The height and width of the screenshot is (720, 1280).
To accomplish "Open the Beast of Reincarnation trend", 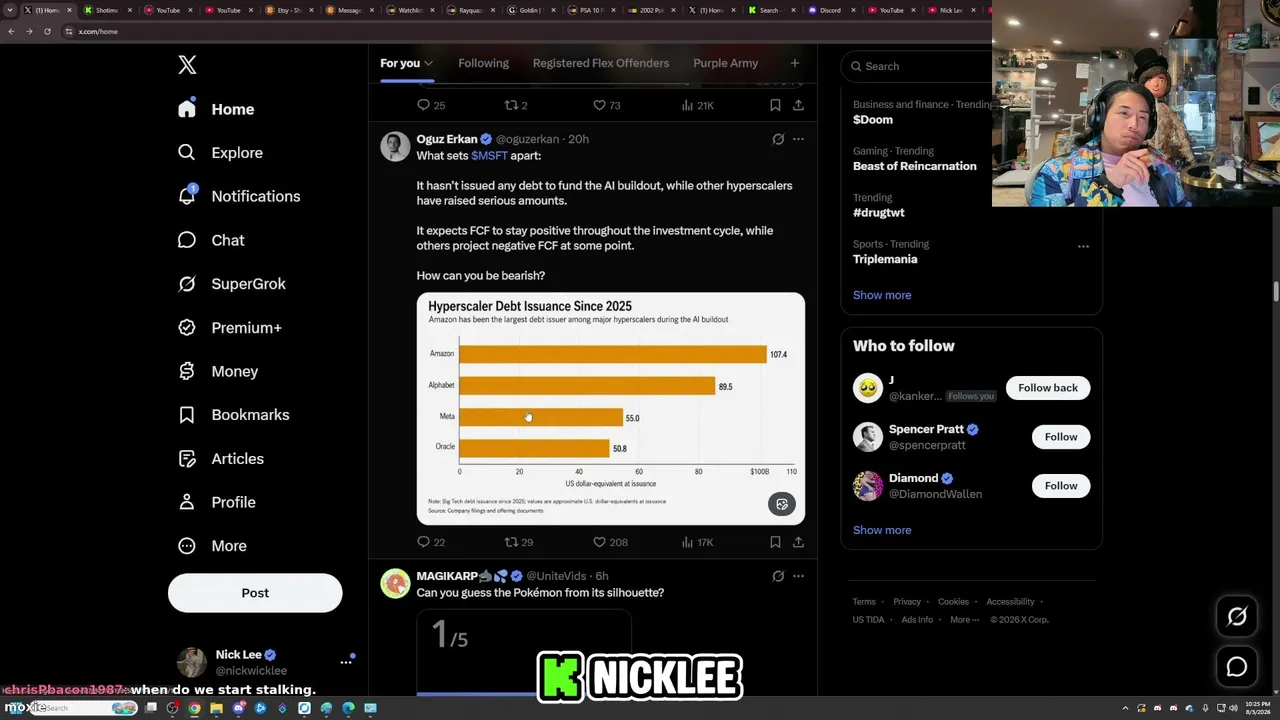I will point(915,166).
